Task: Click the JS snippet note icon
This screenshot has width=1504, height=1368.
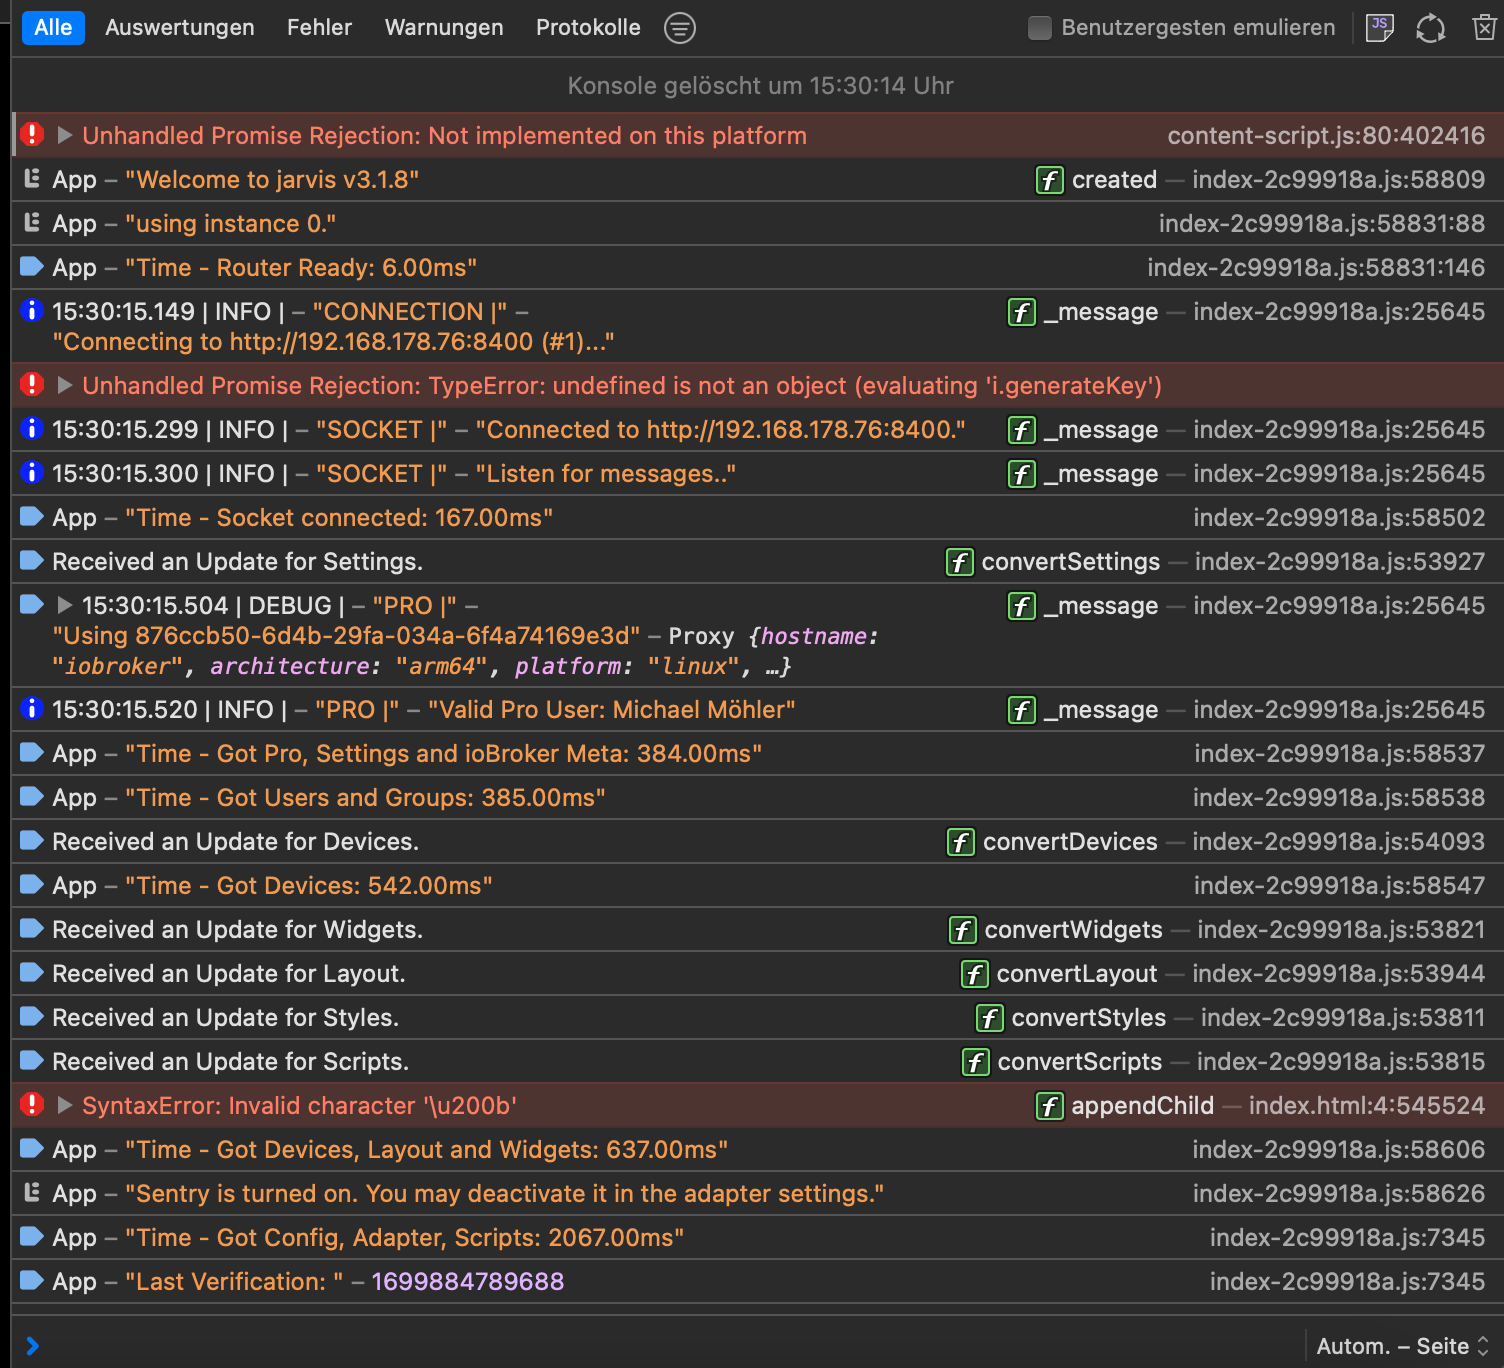Action: (x=1380, y=28)
